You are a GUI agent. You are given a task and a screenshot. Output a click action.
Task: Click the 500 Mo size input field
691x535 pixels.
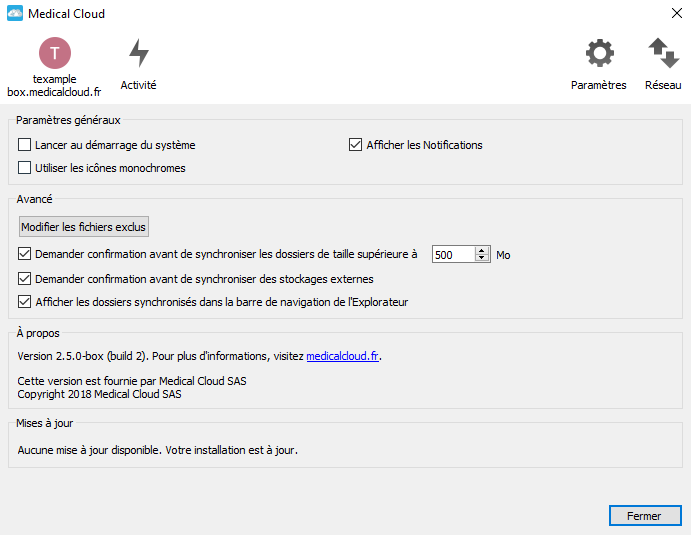tap(454, 254)
